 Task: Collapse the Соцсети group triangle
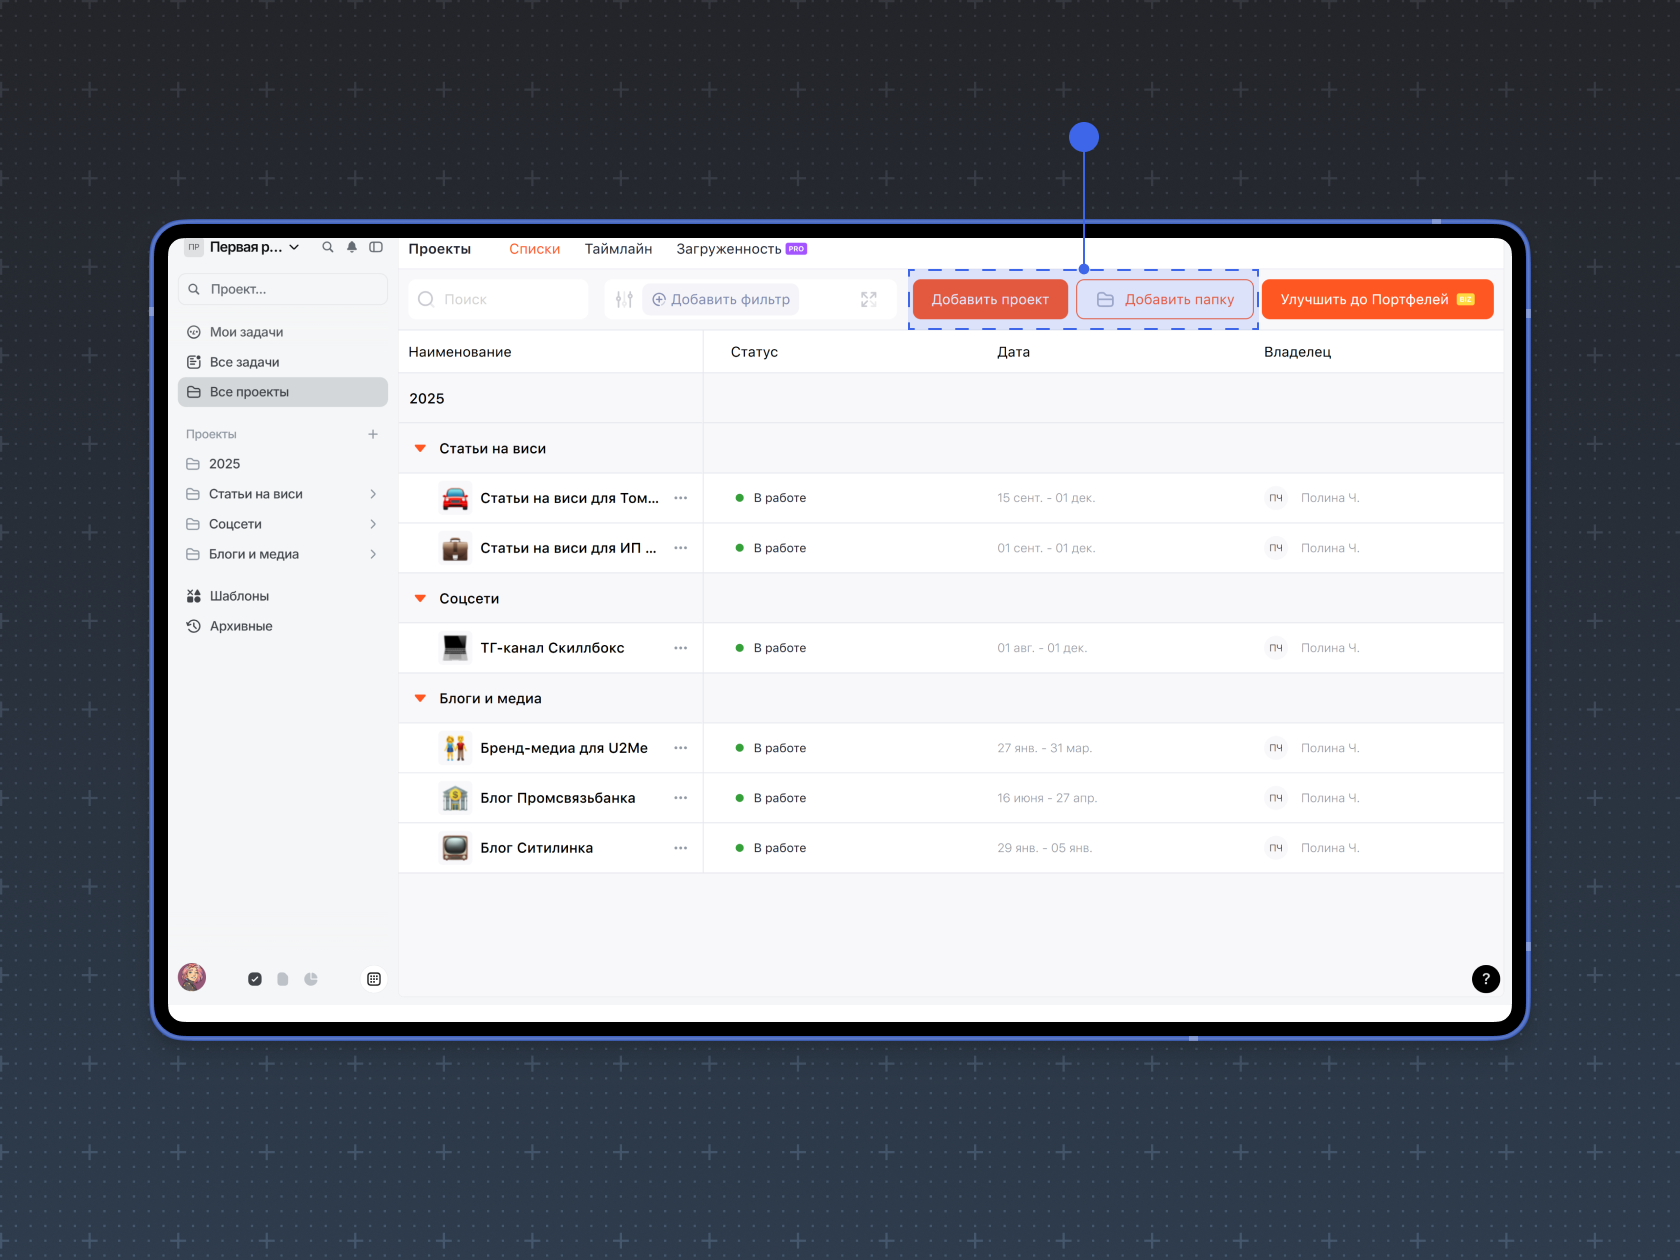click(x=420, y=599)
